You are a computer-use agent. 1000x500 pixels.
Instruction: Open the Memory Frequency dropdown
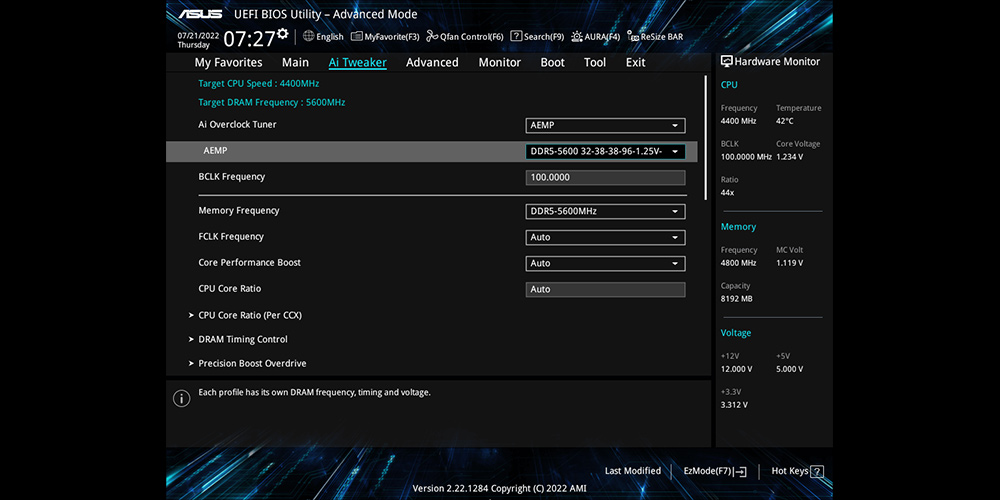point(605,211)
